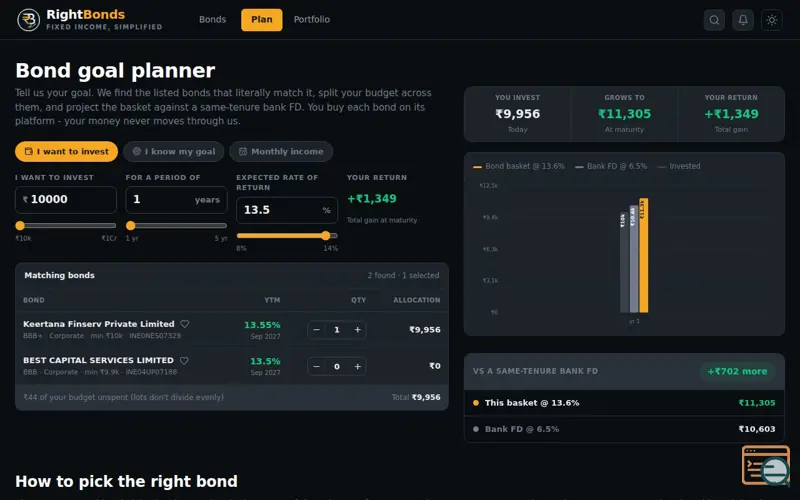Image resolution: width=800 pixels, height=500 pixels.
Task: Click 'How to pick the right bond' heading
Action: [x=127, y=482]
